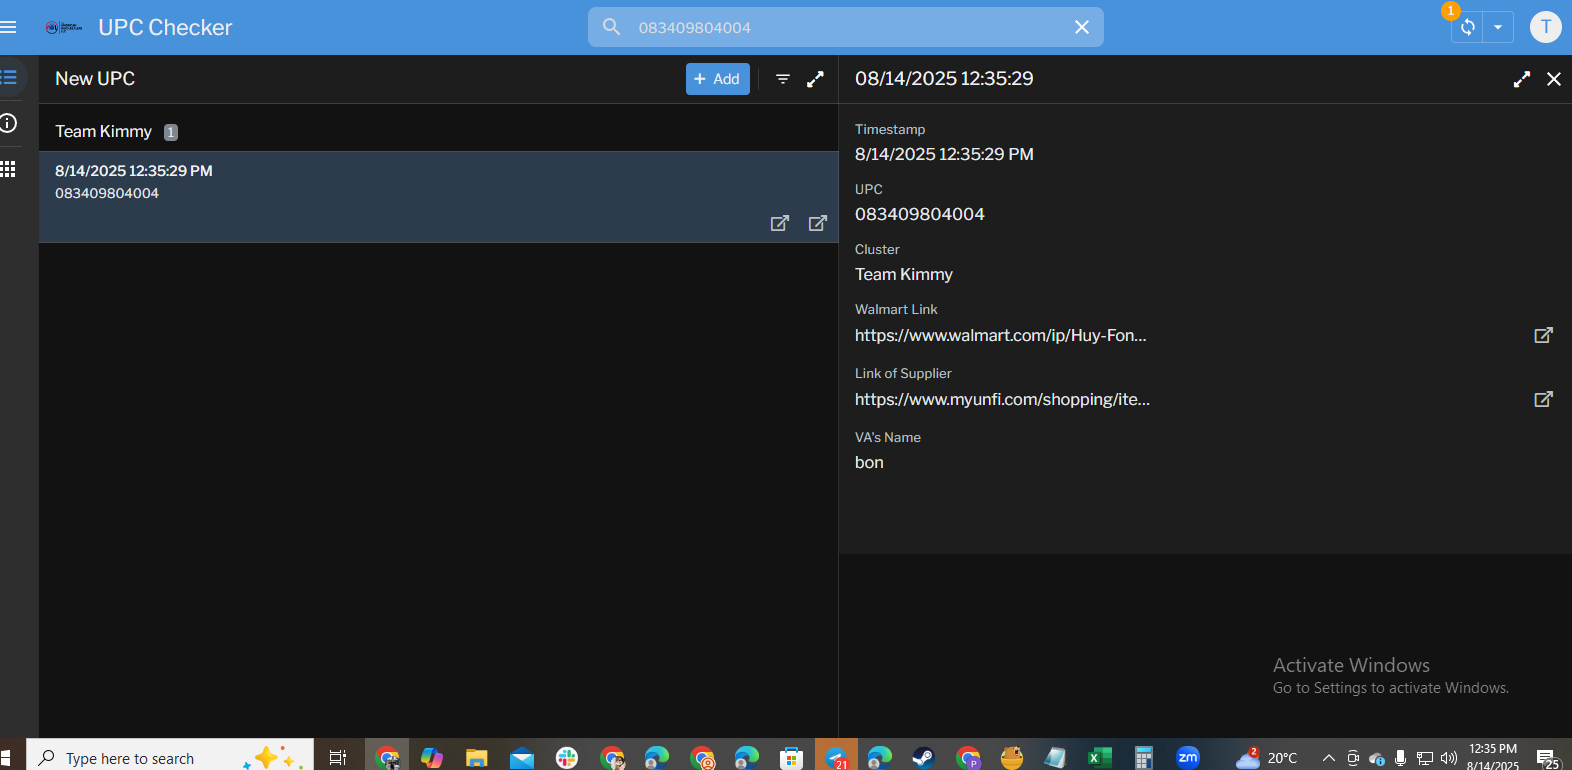Open the Walmart link URL
1572x770 pixels.
(x=1000, y=336)
